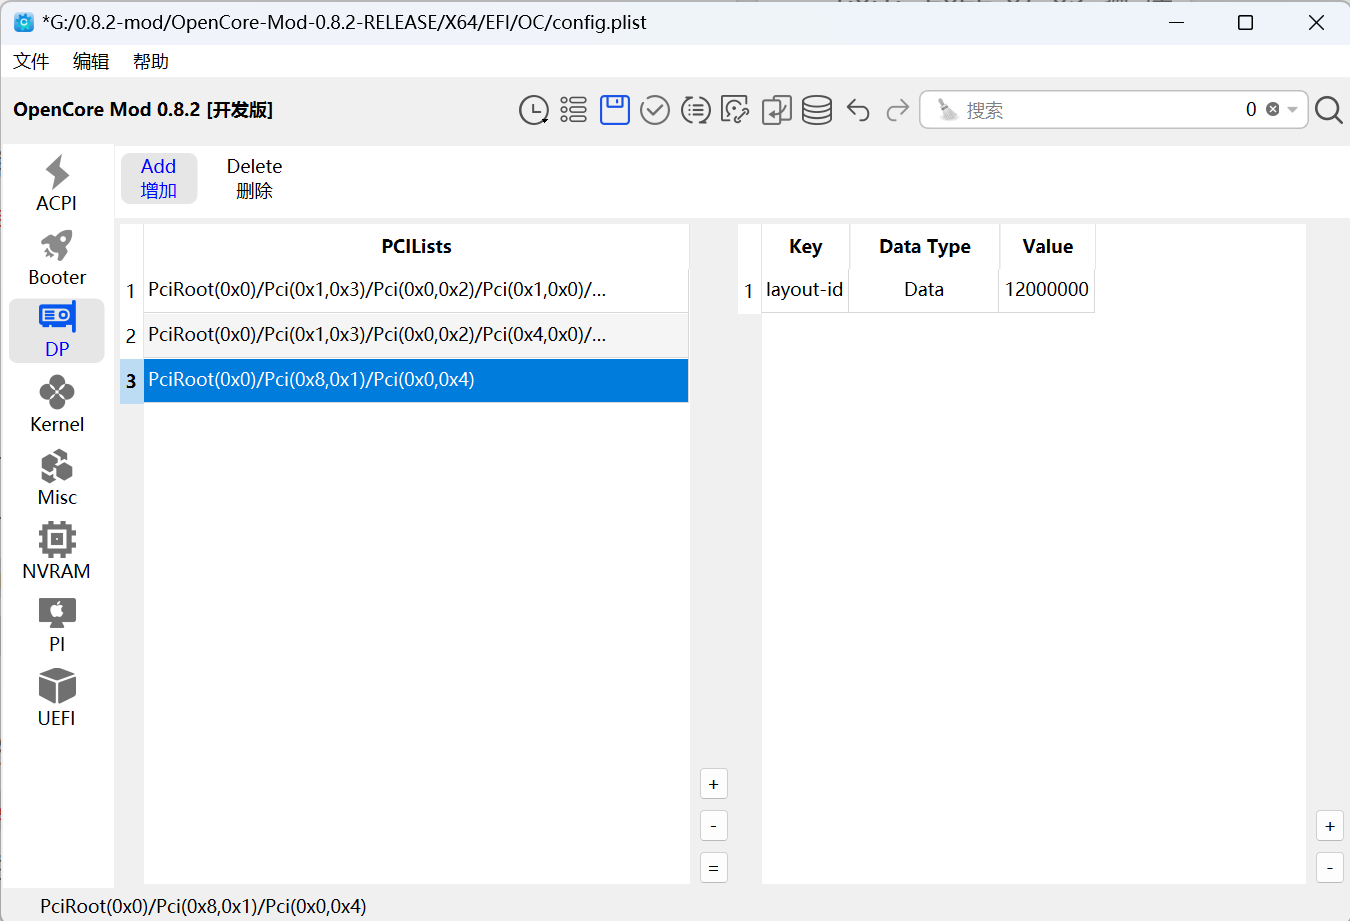Click the equals button under PCI list
The height and width of the screenshot is (921, 1350).
(713, 868)
